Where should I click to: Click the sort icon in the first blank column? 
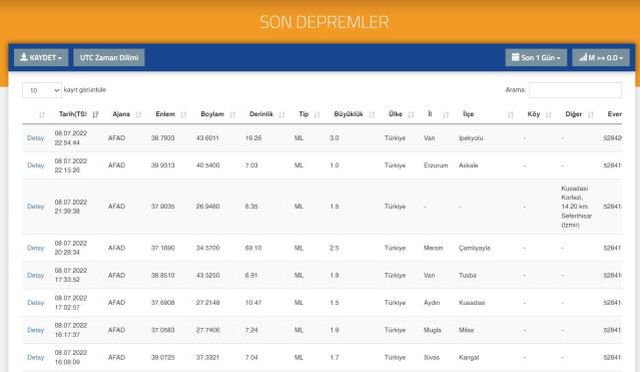42,115
